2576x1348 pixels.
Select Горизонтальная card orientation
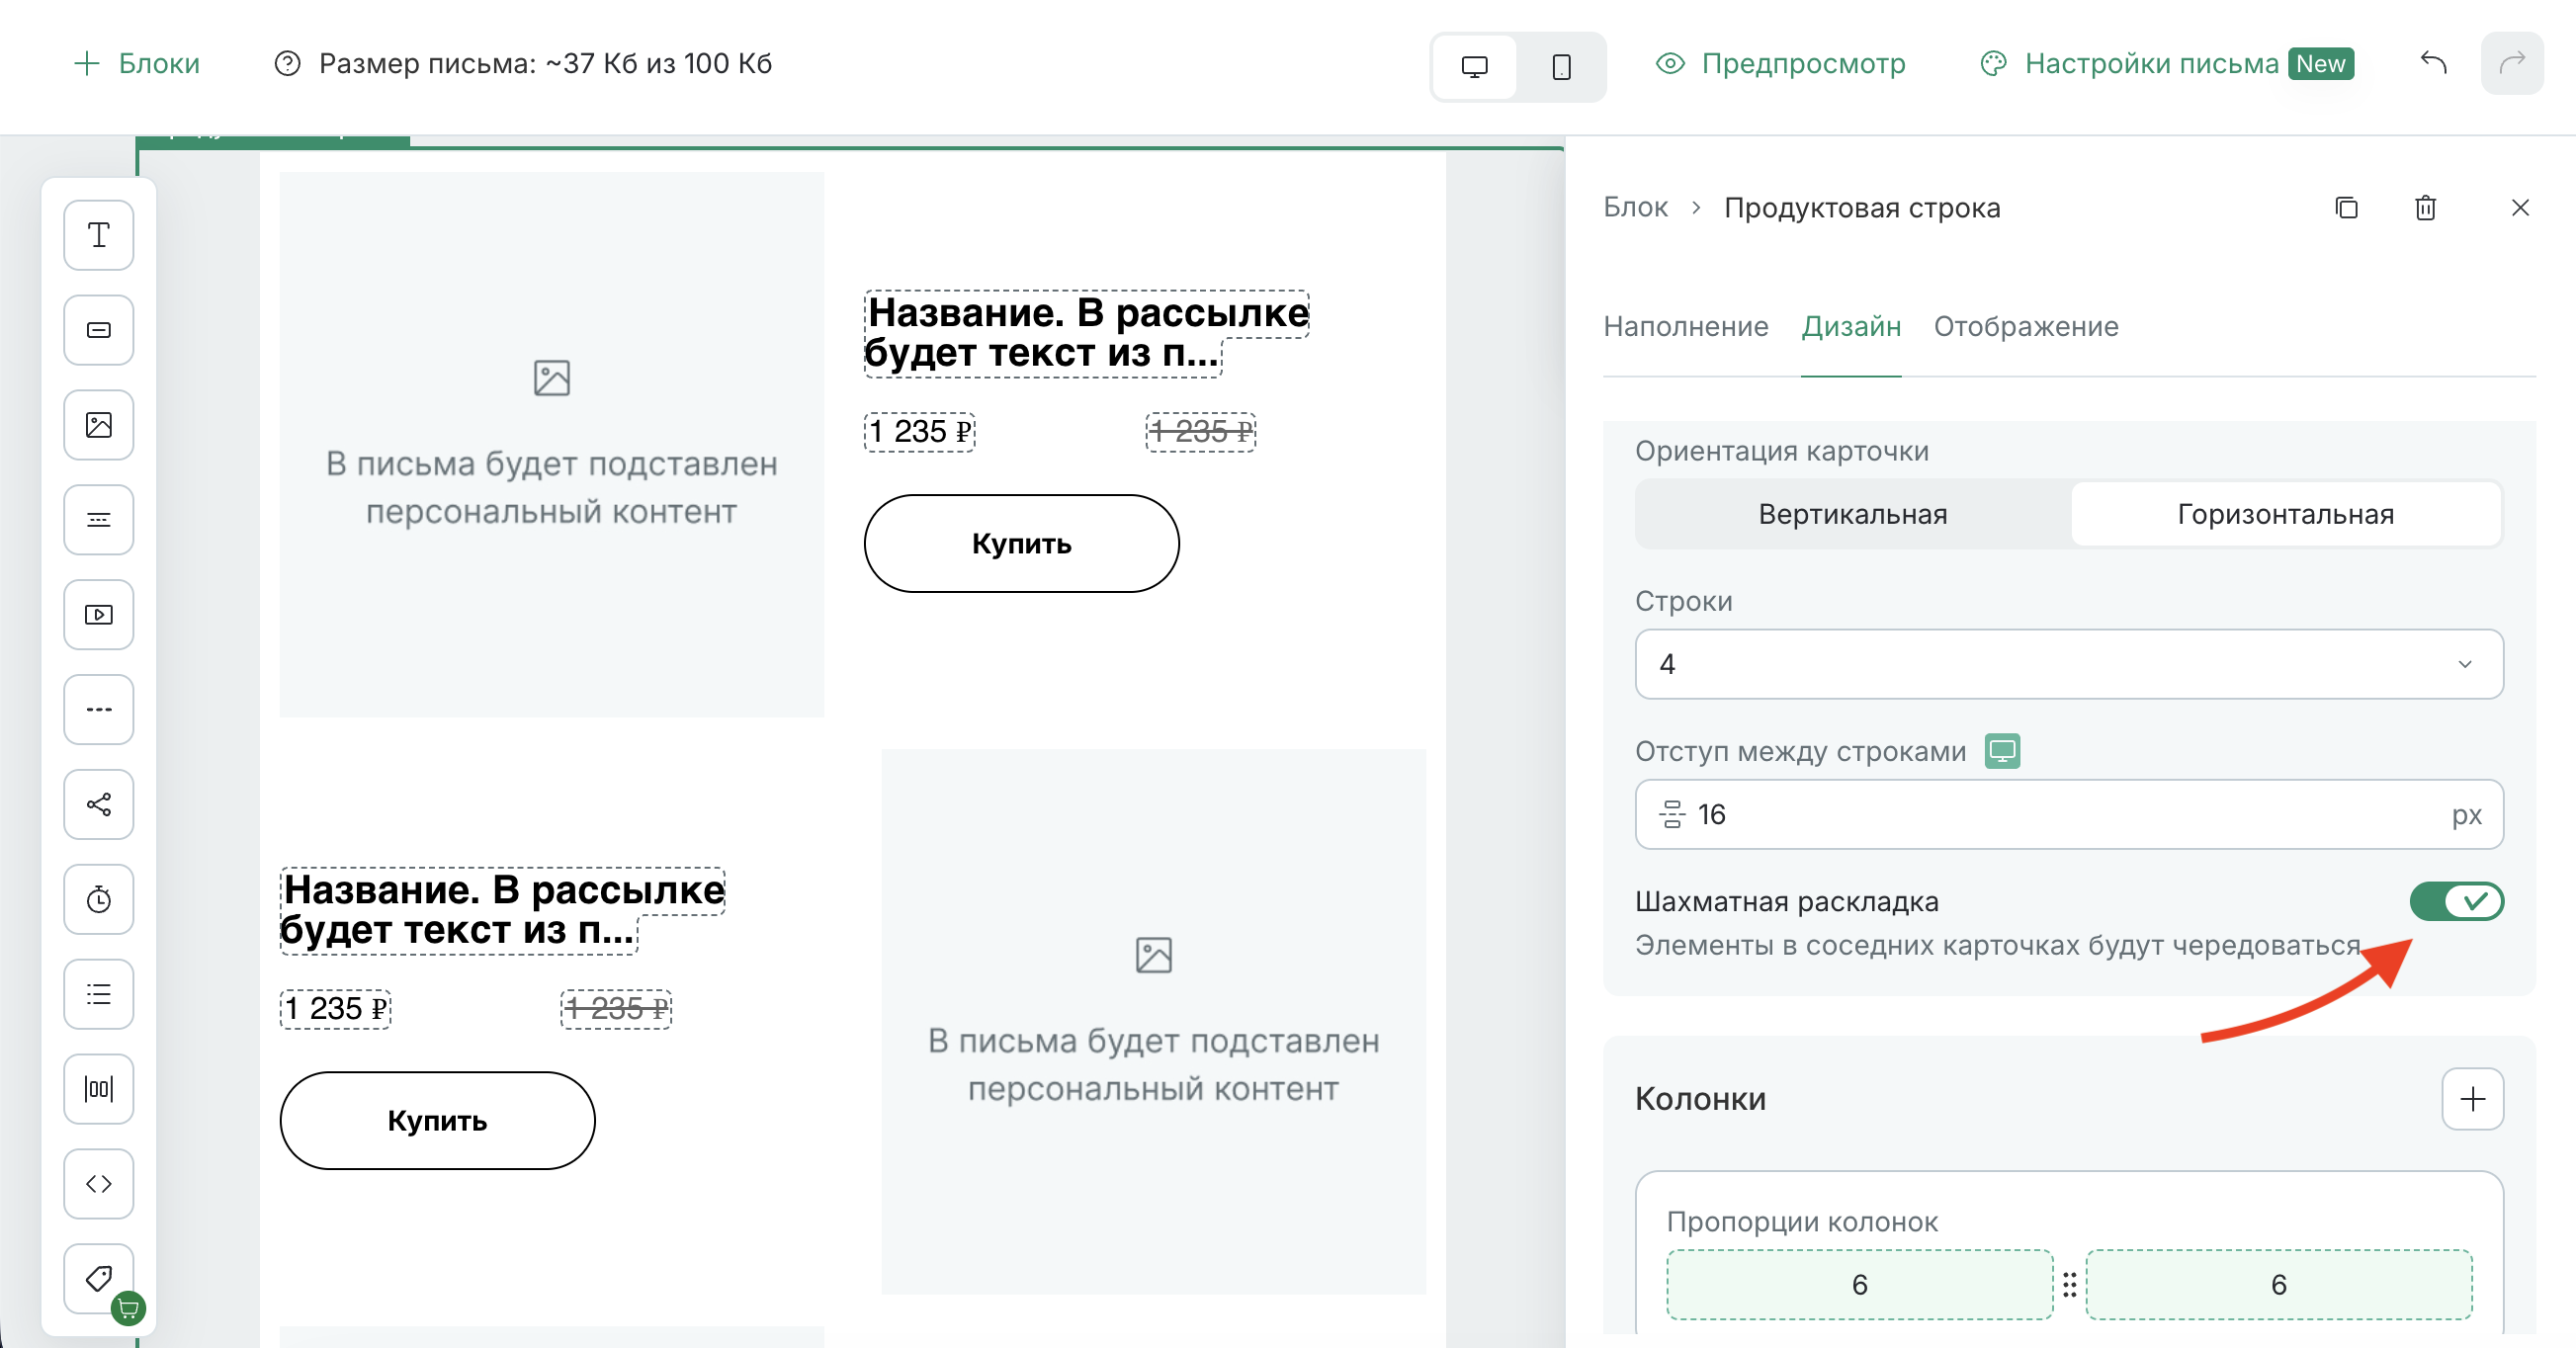(x=2286, y=514)
